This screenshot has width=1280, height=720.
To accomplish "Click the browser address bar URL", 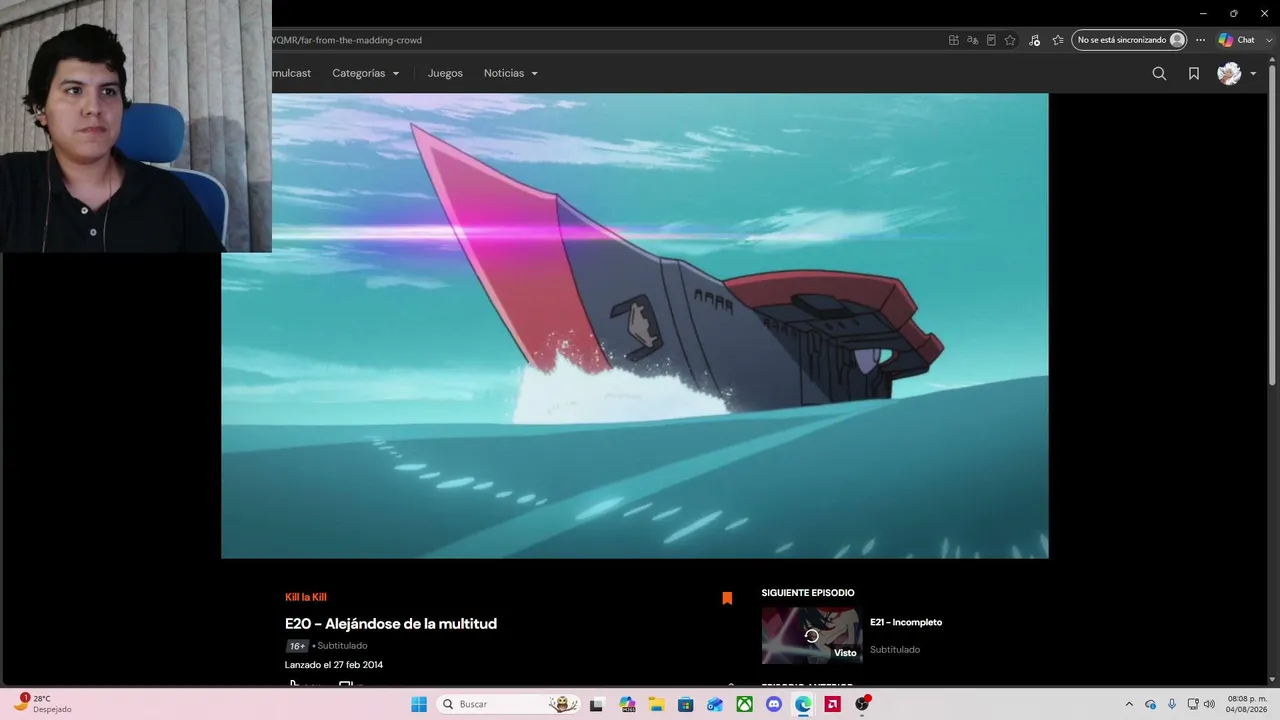I will [347, 40].
